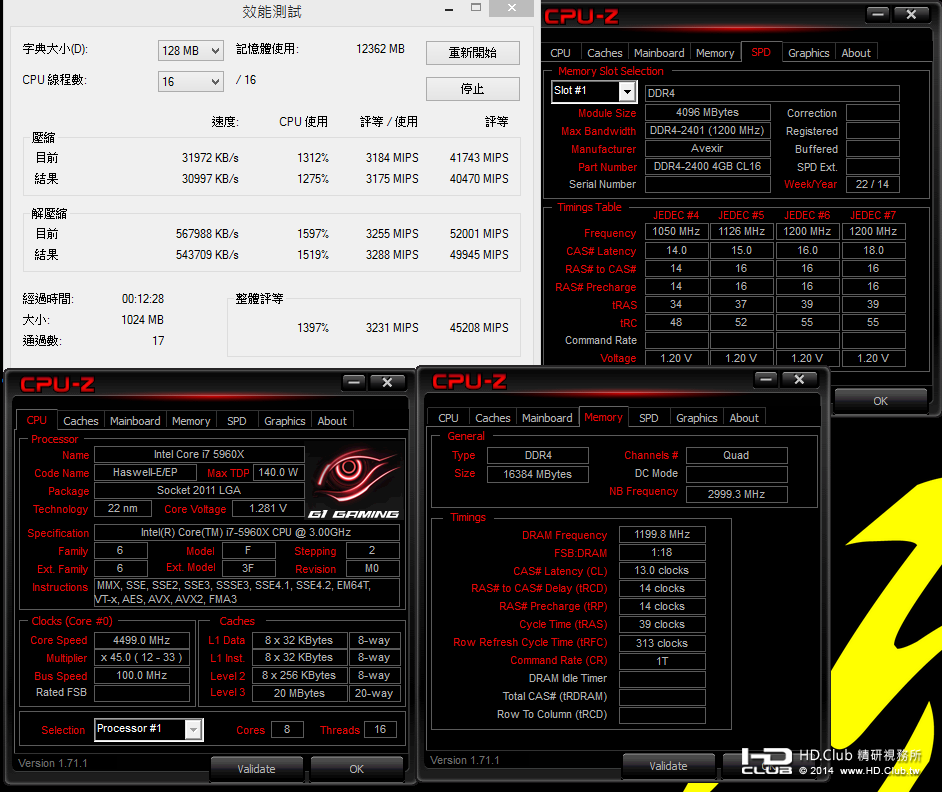Minimize the CPU-Z processor window
Image resolution: width=942 pixels, height=792 pixels.
tap(354, 382)
